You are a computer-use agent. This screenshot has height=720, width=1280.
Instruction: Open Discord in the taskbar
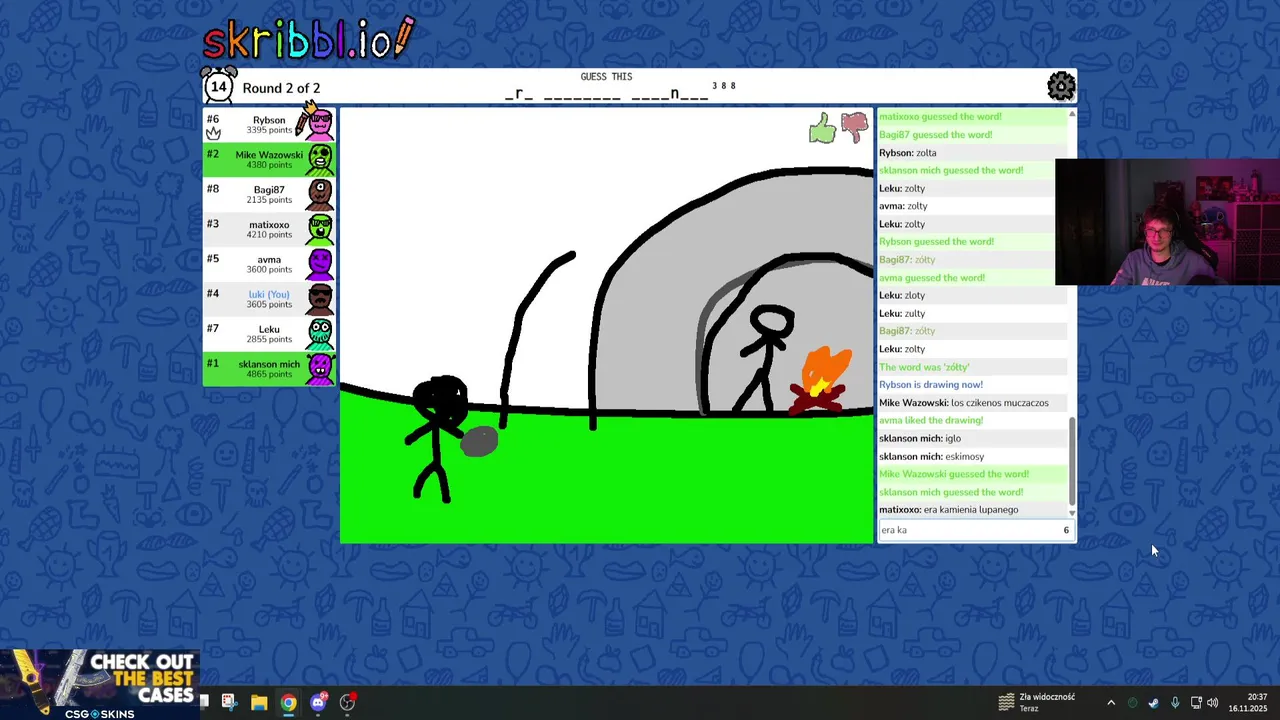click(x=318, y=702)
